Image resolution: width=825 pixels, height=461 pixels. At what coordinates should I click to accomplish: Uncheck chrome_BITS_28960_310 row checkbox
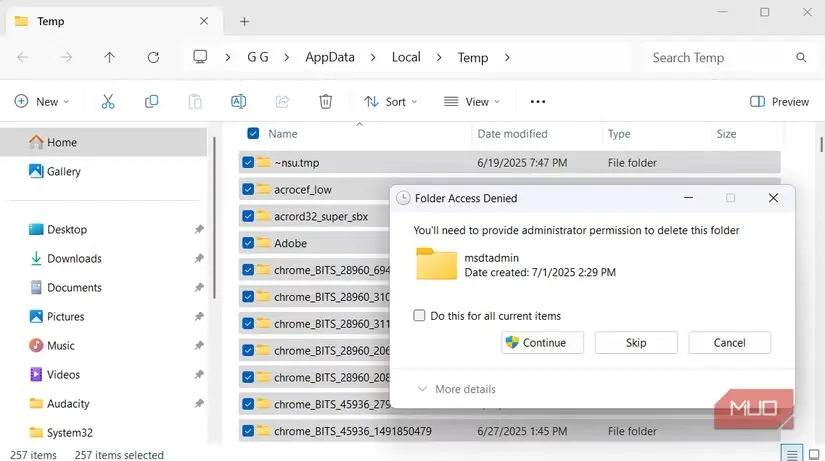point(248,297)
